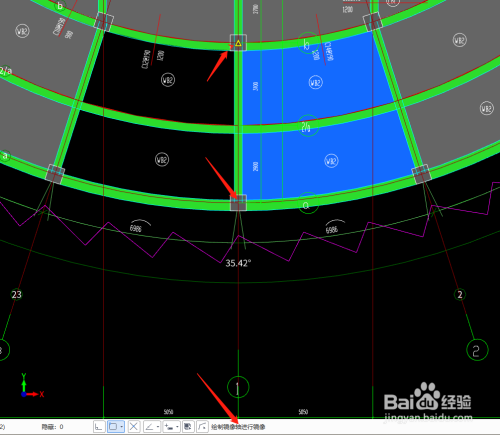500x435 pixels.
Task: Click right 6986 arc dimension text
Action: point(332,230)
